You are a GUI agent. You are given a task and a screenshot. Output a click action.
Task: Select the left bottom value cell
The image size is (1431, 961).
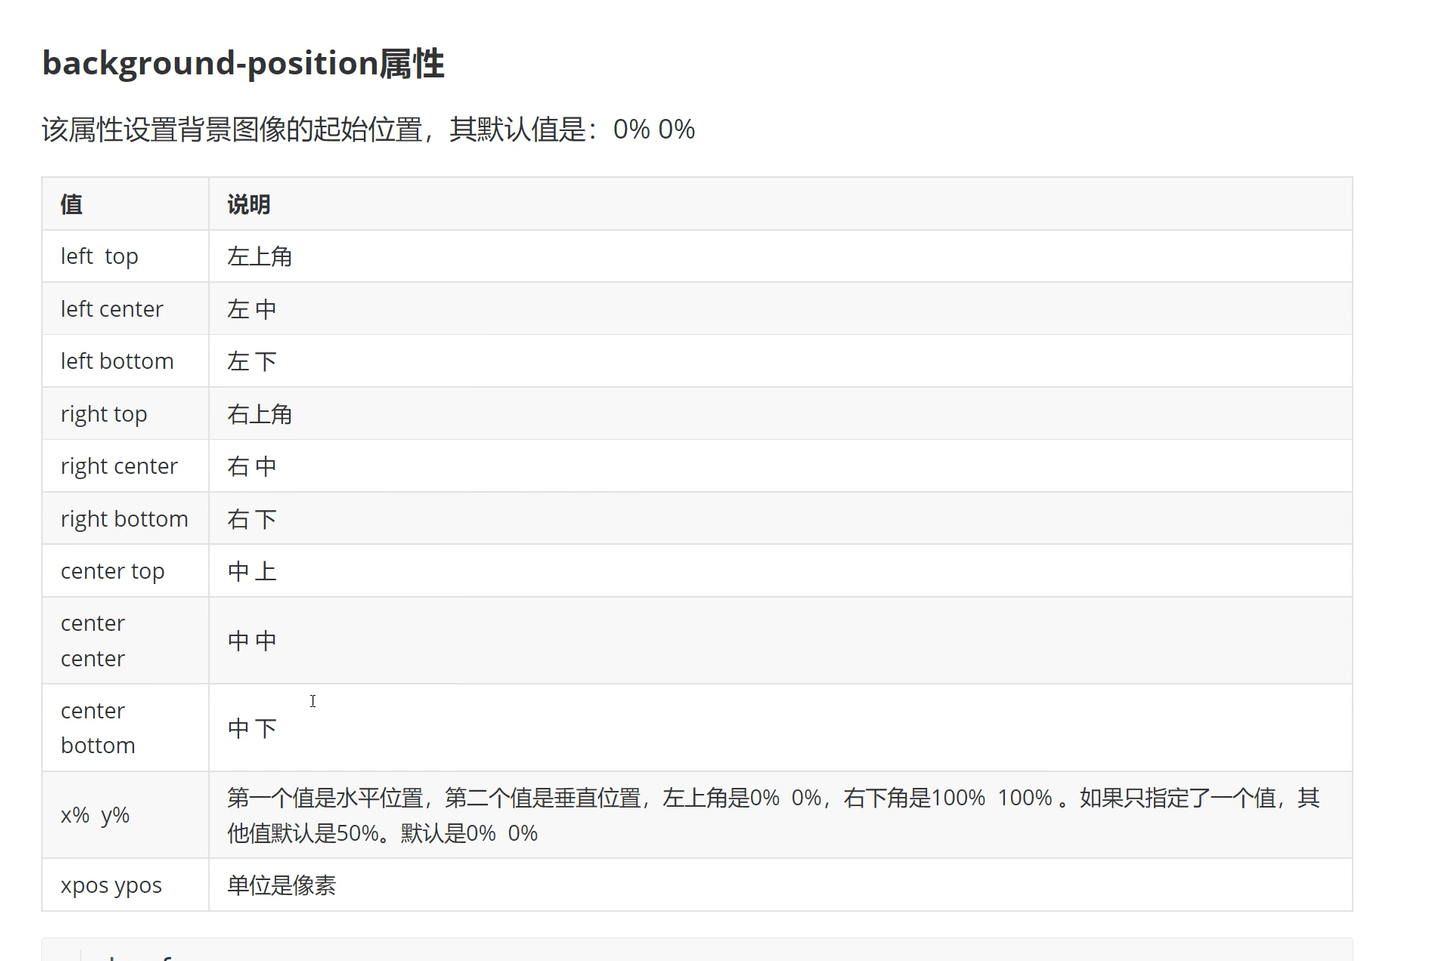tap(117, 361)
